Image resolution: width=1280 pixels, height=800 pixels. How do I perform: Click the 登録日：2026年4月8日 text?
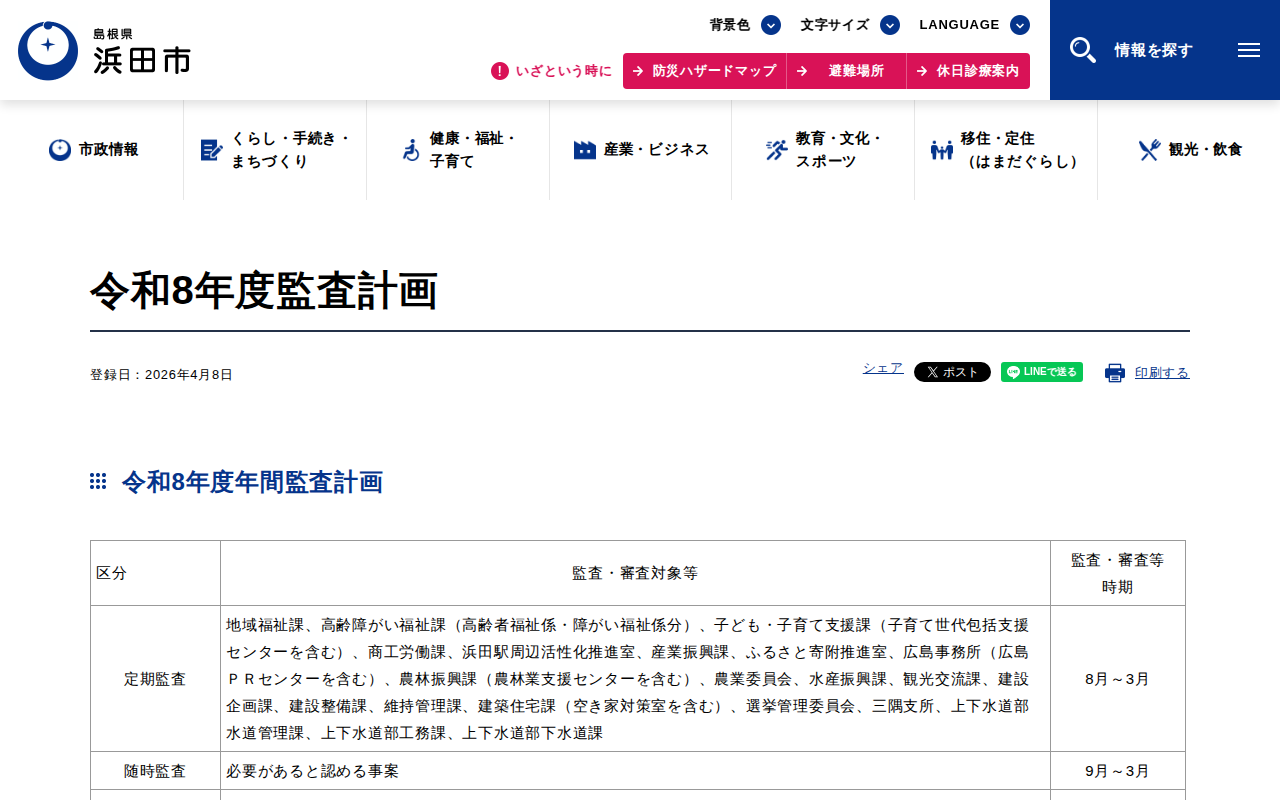(x=161, y=375)
